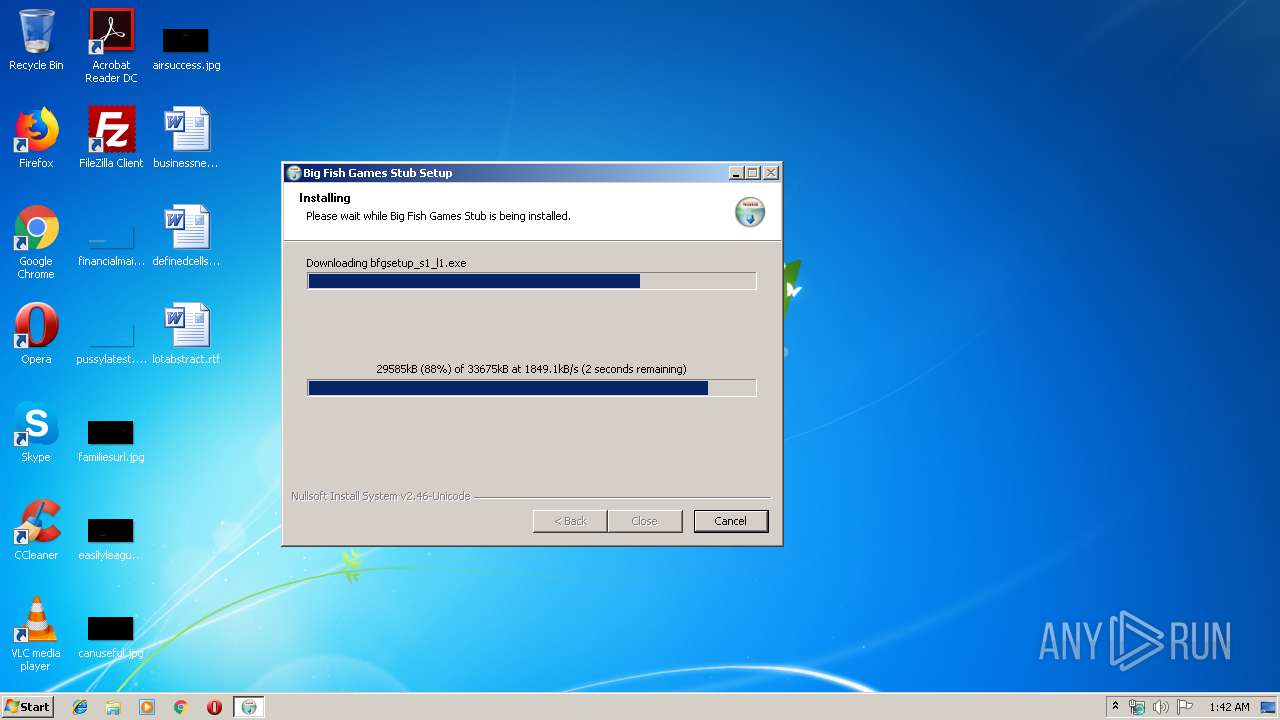The height and width of the screenshot is (720, 1280).
Task: Launch the Opera desktop shortcut
Action: pyautogui.click(x=36, y=334)
